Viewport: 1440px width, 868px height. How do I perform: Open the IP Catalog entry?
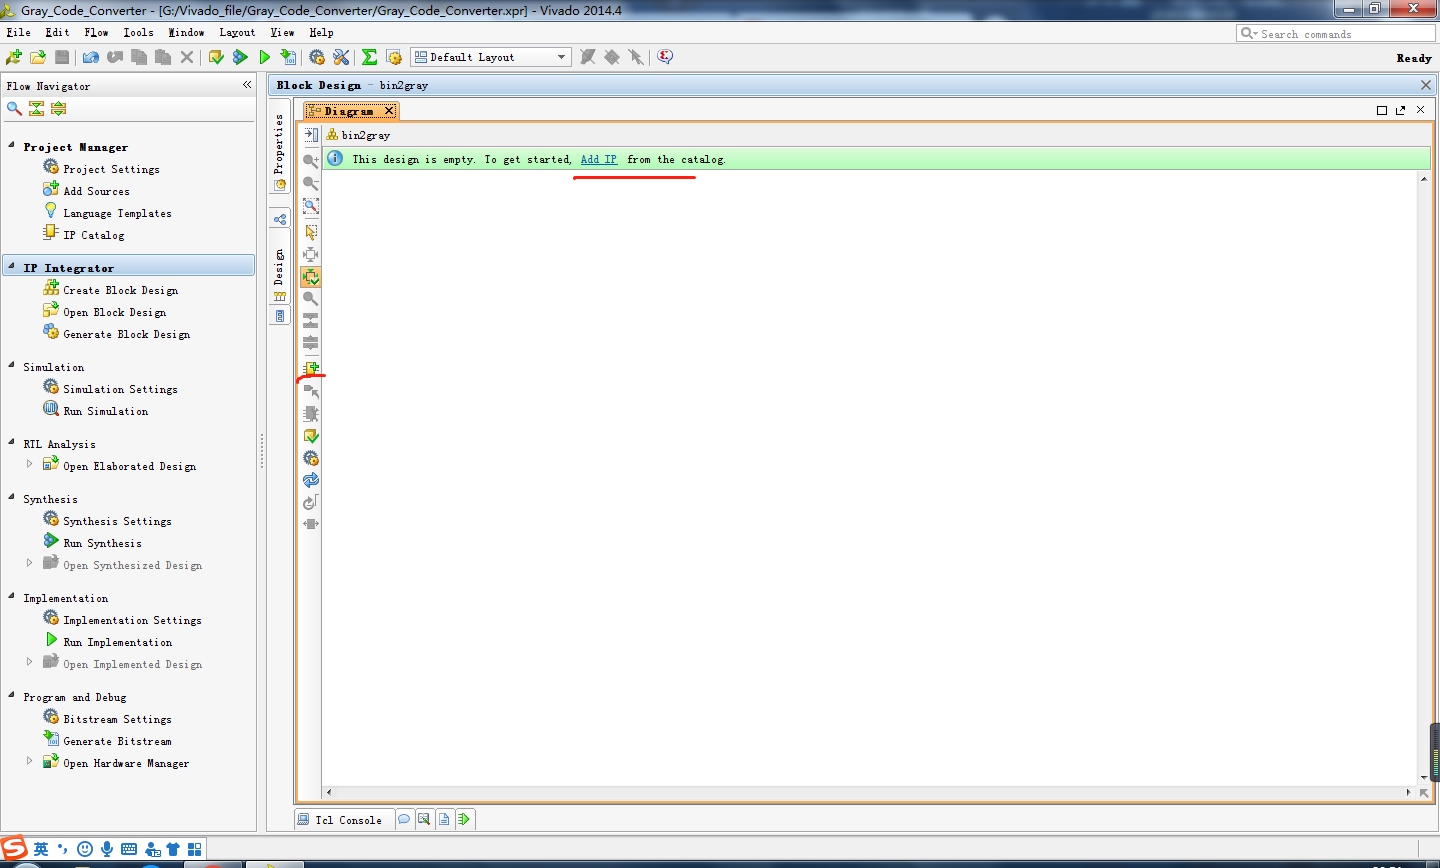[94, 235]
